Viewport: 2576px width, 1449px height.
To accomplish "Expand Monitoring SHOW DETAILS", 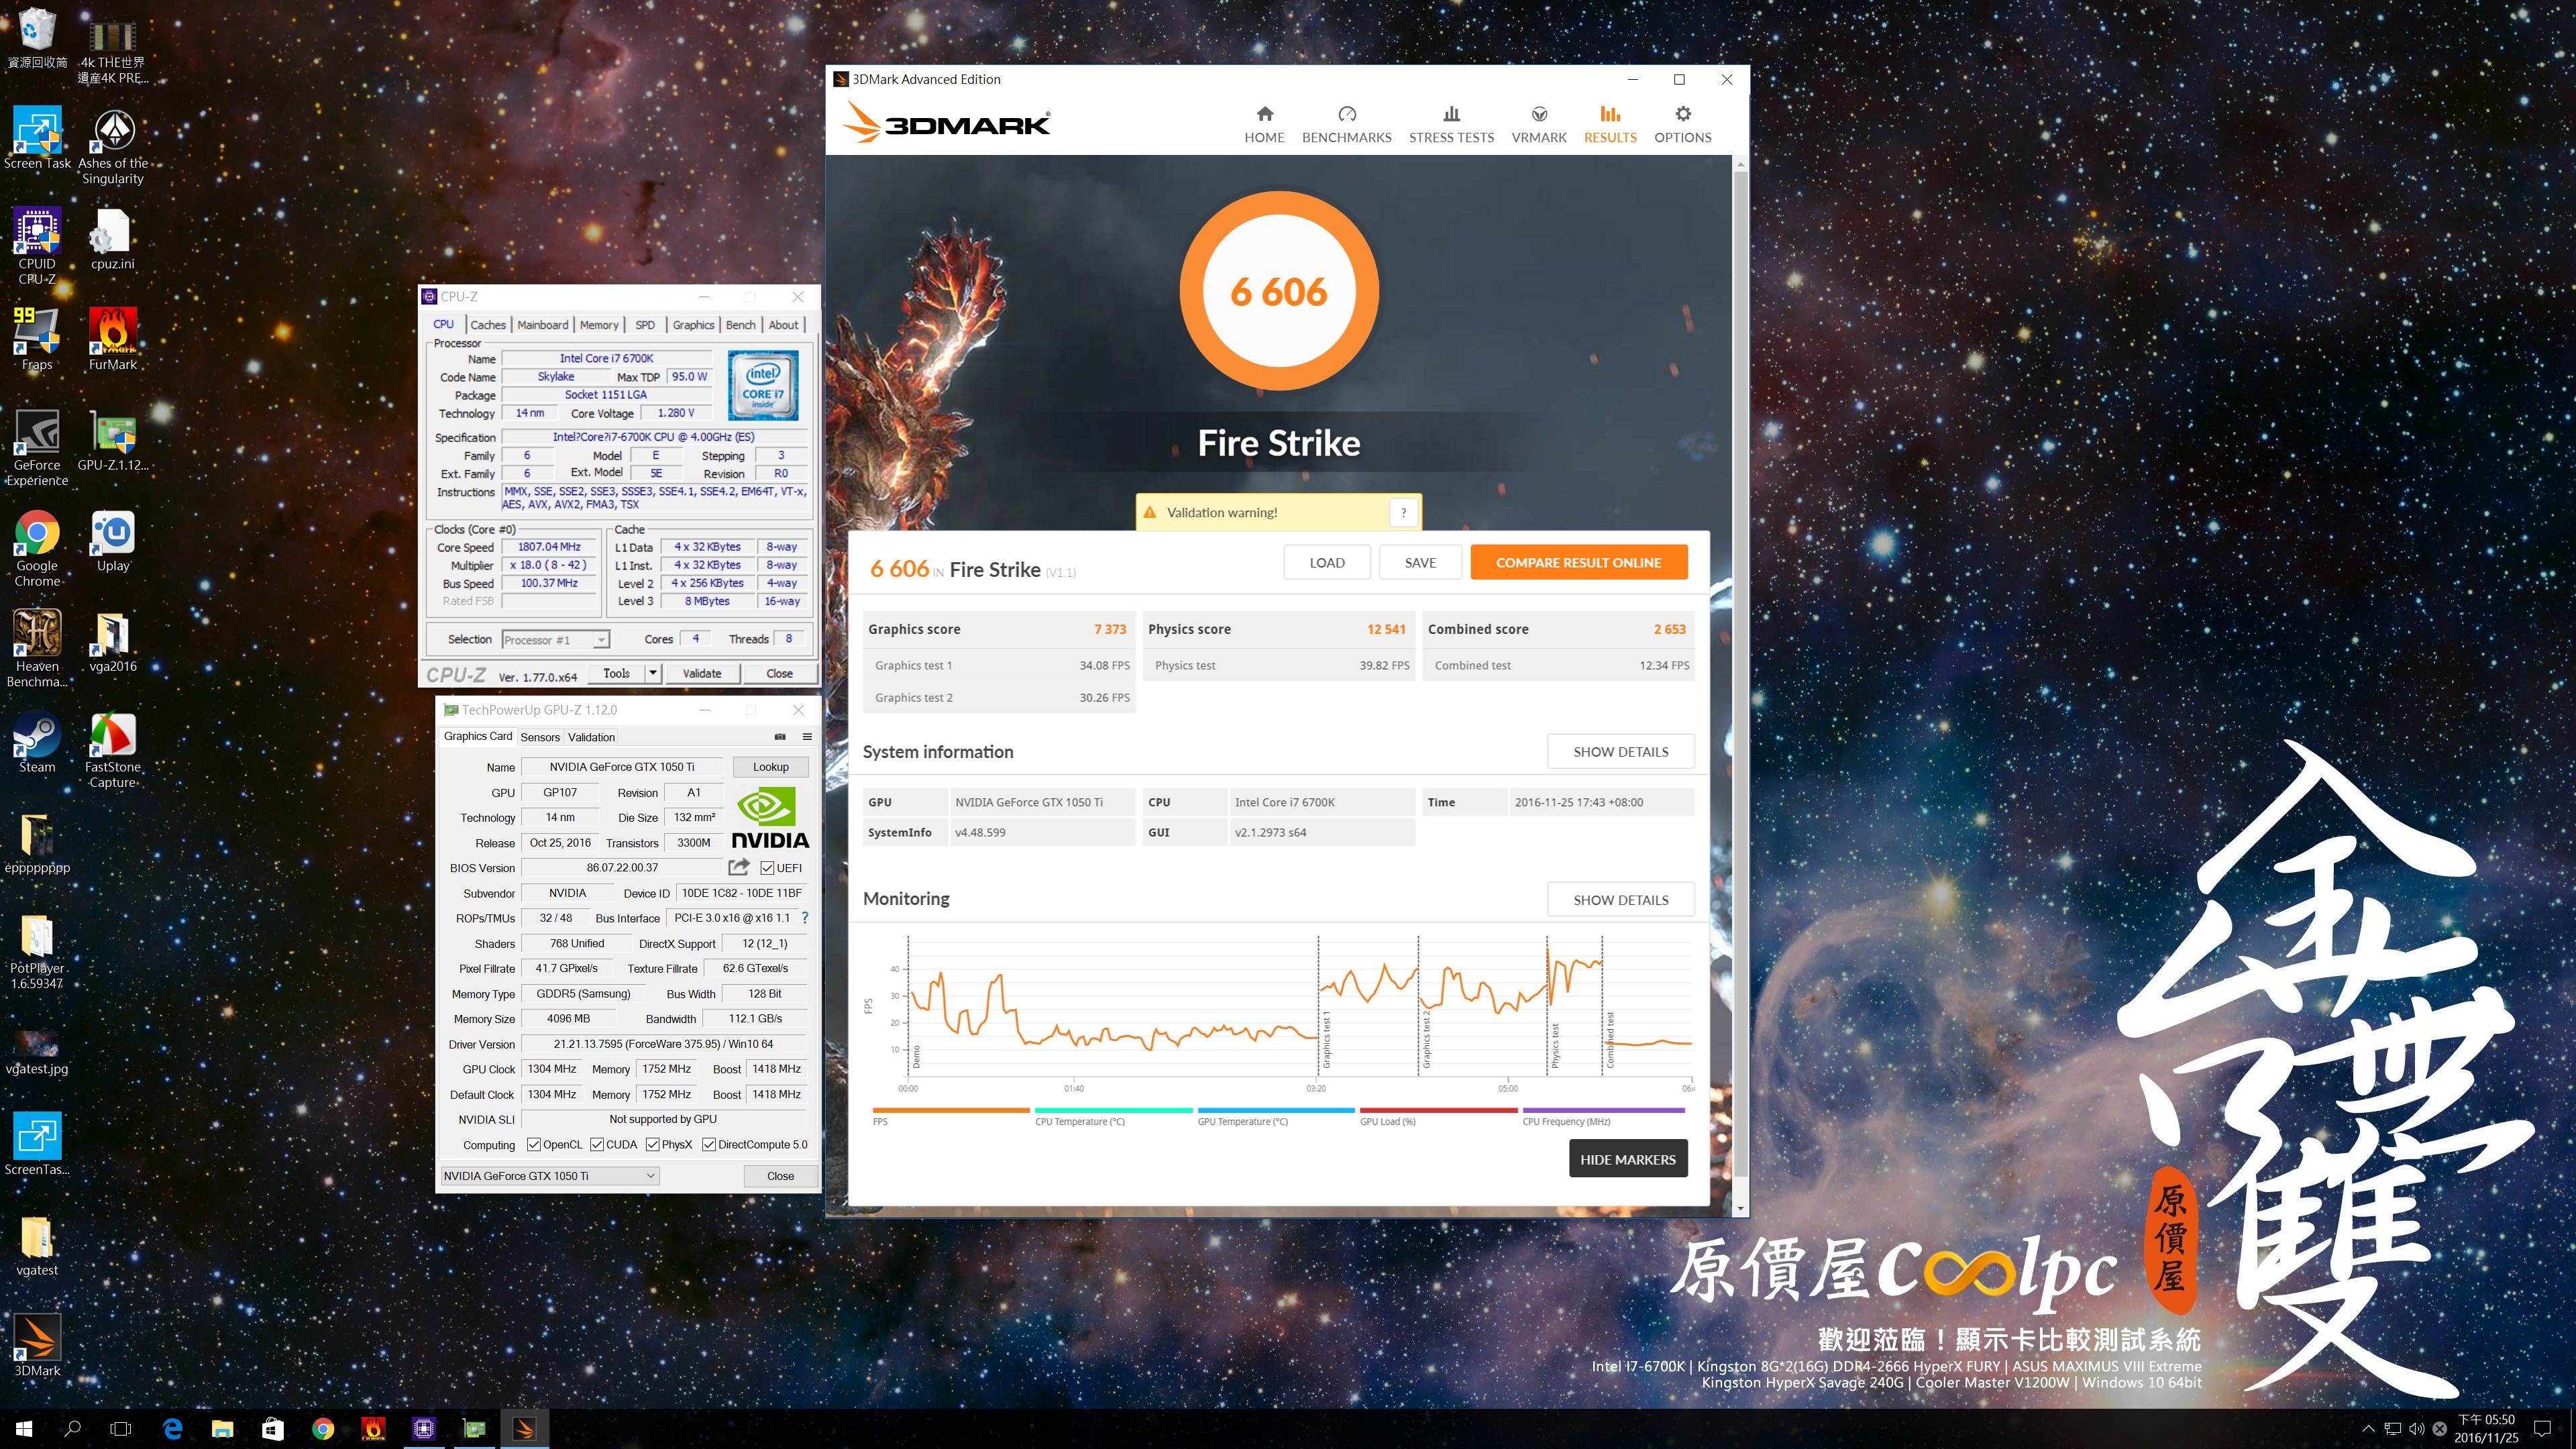I will [x=1620, y=899].
